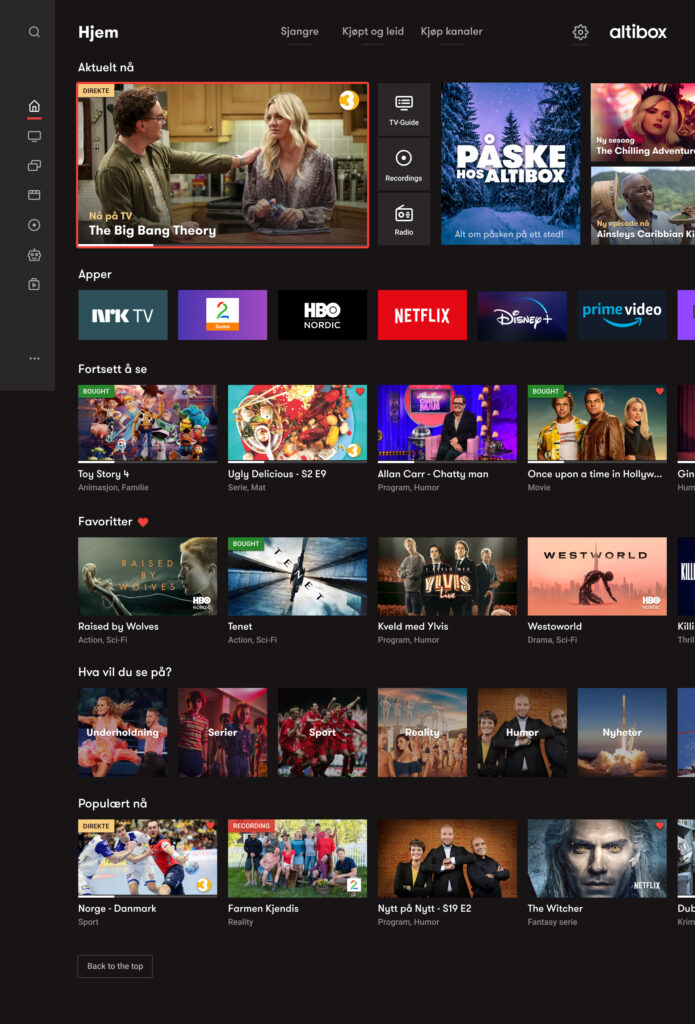Open the kids robot icon in sidebar
This screenshot has width=695, height=1024.
click(34, 255)
